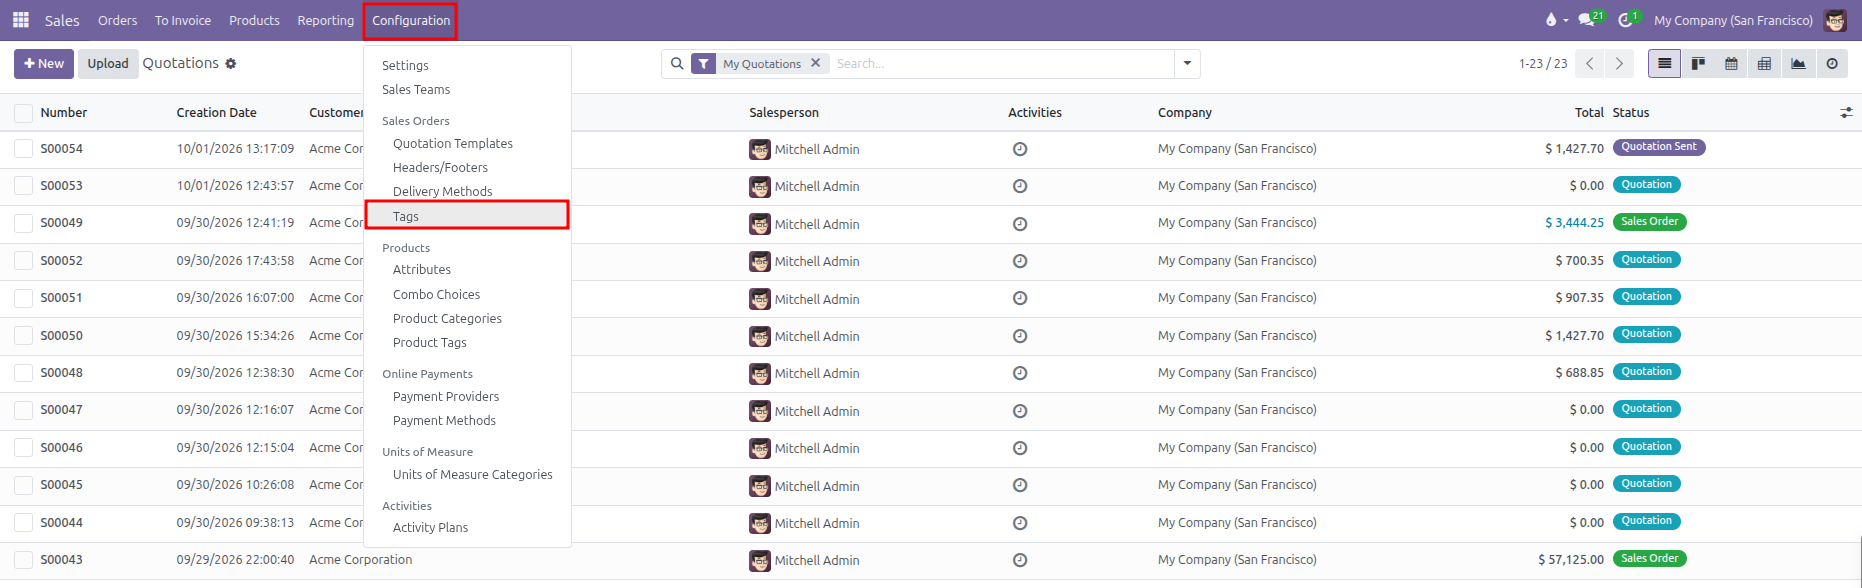Switch to calendar view

[1731, 63]
